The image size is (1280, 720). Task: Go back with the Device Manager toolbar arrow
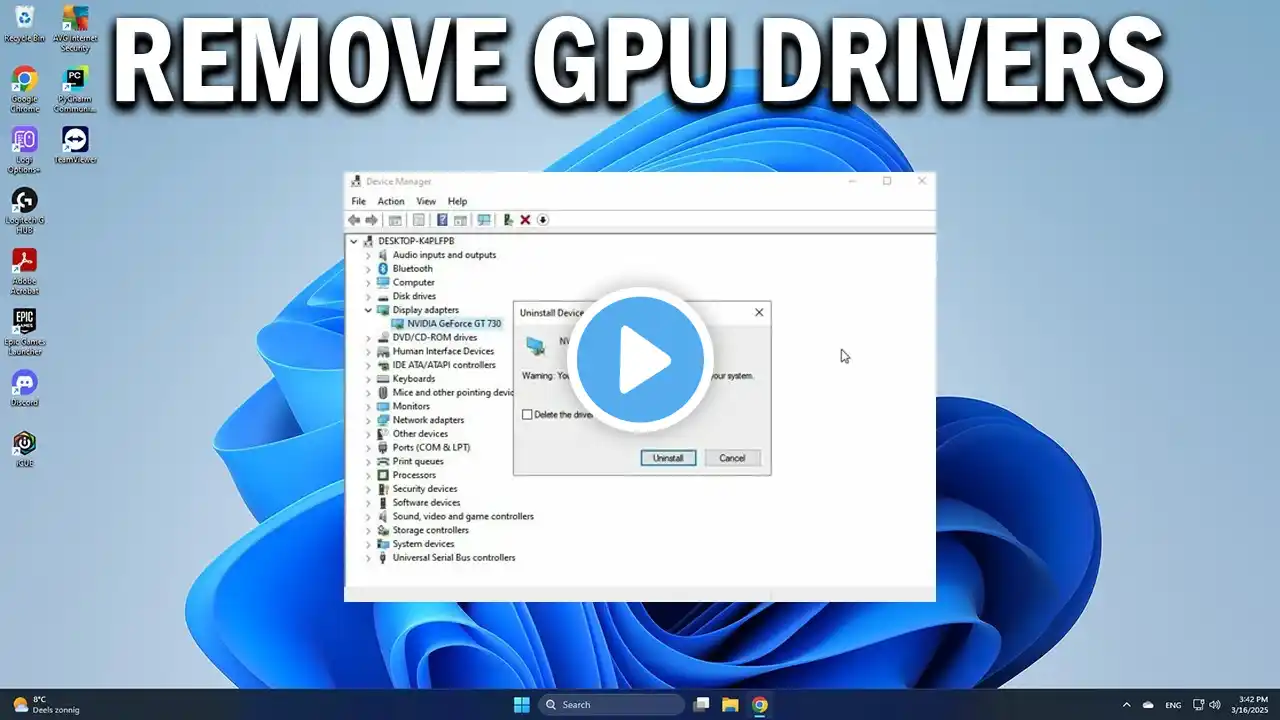tap(354, 220)
